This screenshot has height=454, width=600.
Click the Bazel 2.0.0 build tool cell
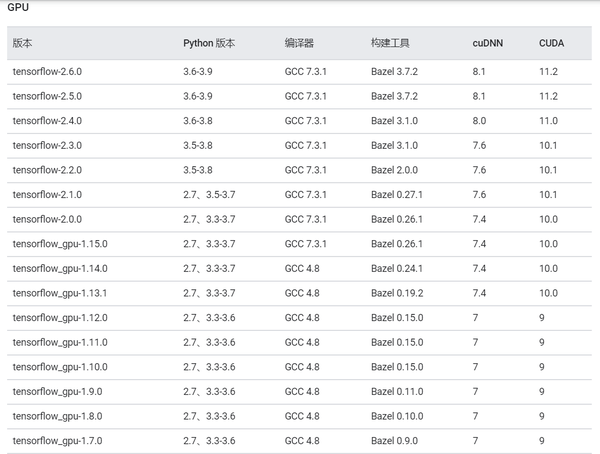point(394,170)
